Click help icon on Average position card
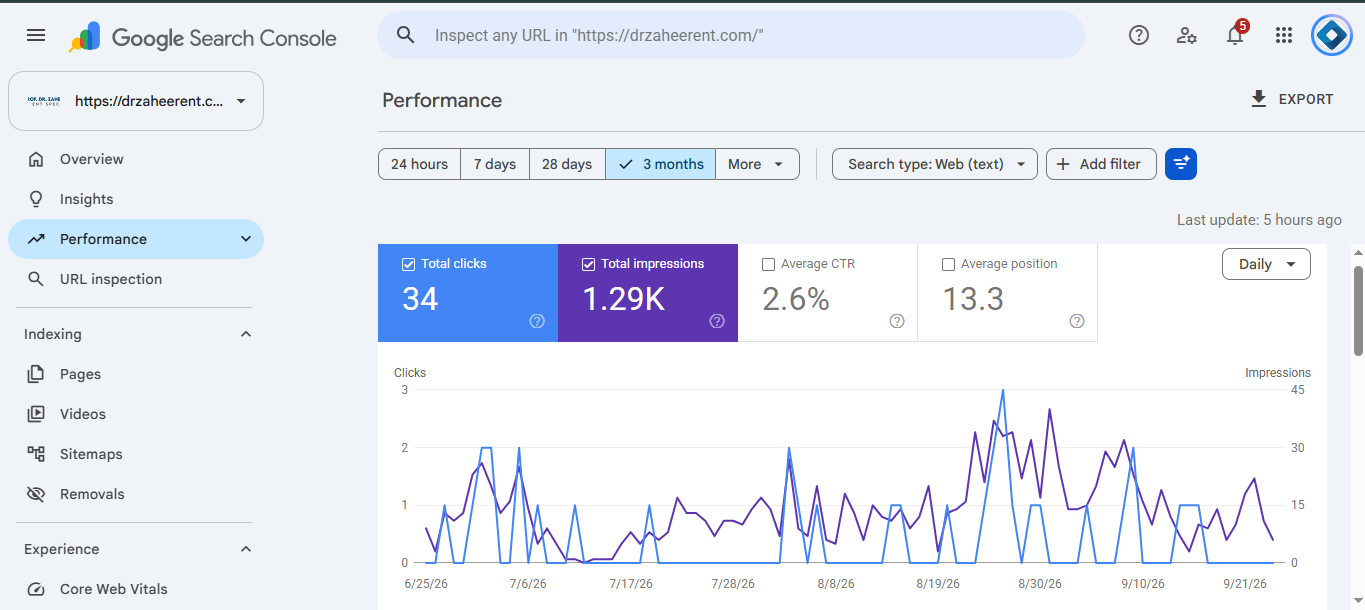 [x=1077, y=321]
